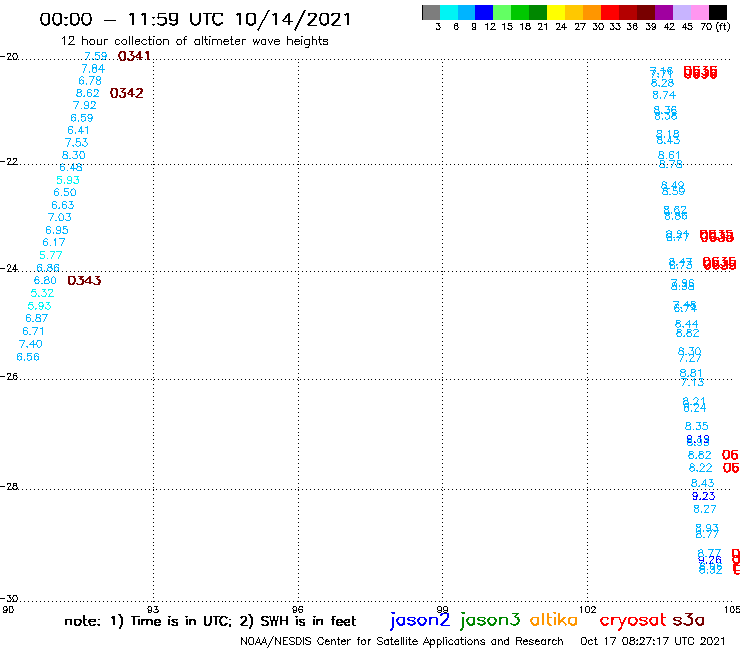The image size is (740, 650).
Task: Click the date title '00:00 – 11:59 UTC 10/14/2021'
Action: click(195, 19)
